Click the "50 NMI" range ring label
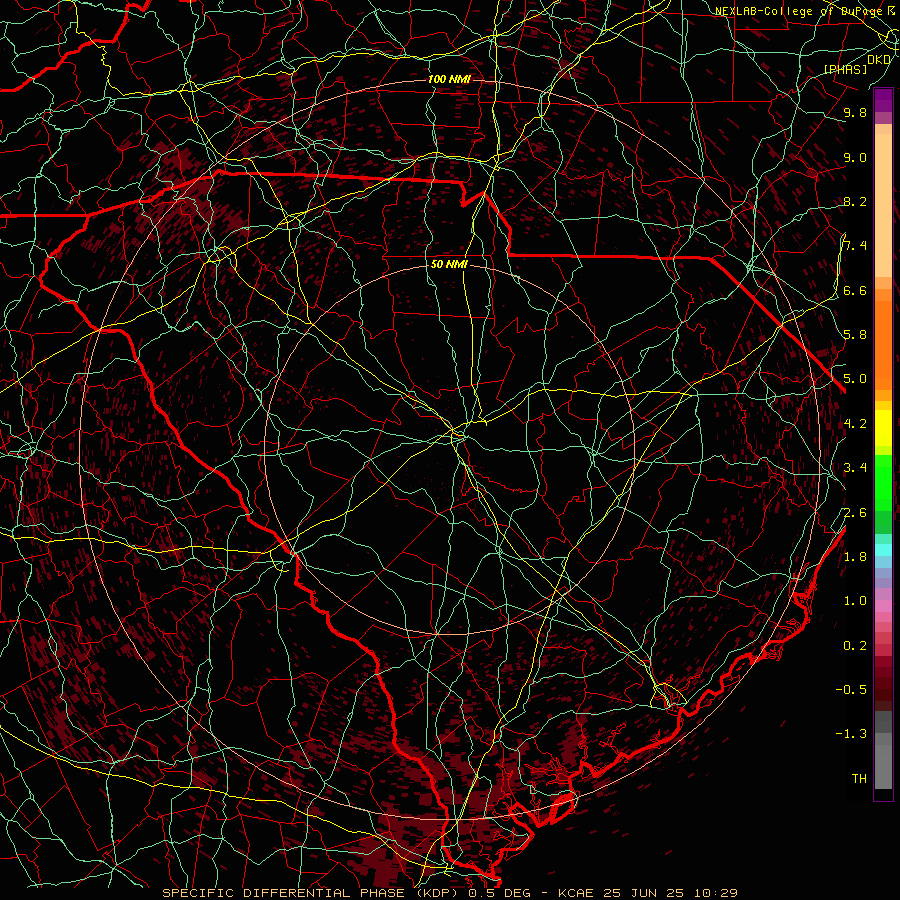Image resolution: width=900 pixels, height=900 pixels. pos(449,264)
